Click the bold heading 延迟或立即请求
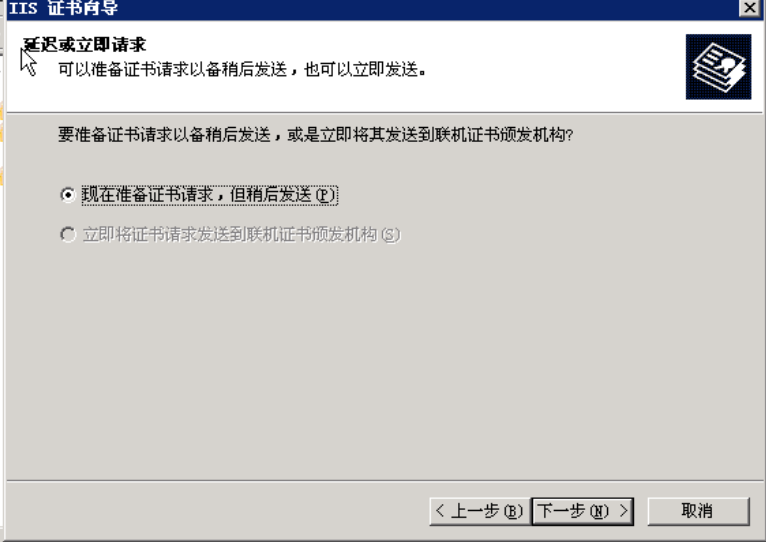Screen dimensions: 766x542 (85, 45)
